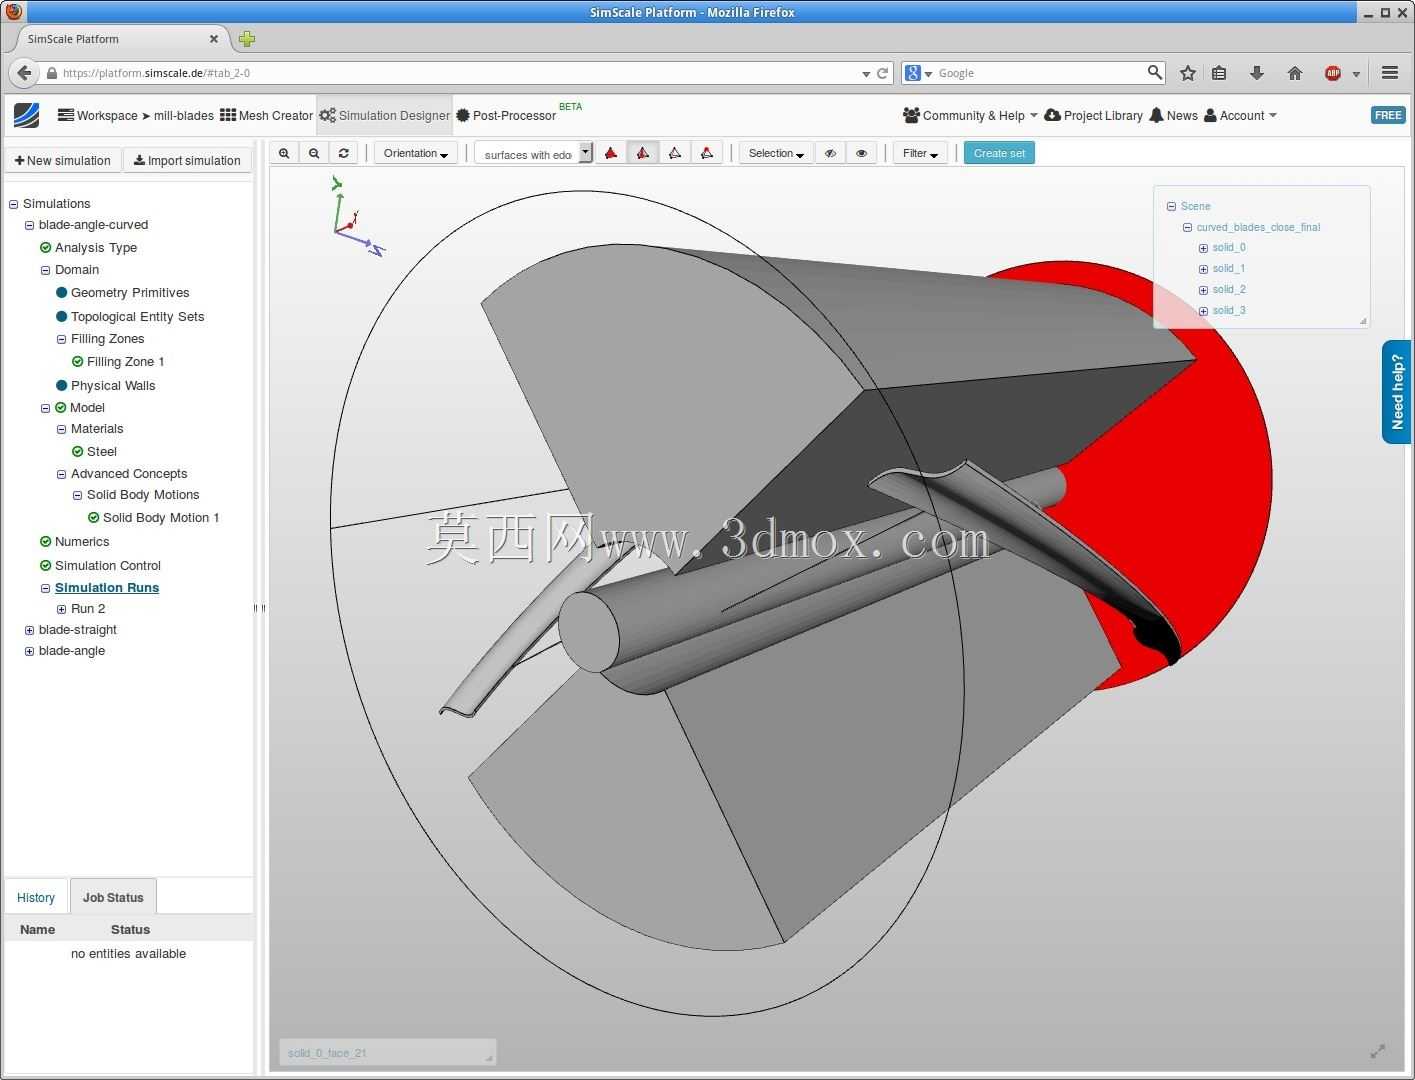Image resolution: width=1415 pixels, height=1080 pixels.
Task: Open the Workspace breadcrumb
Action: (98, 115)
